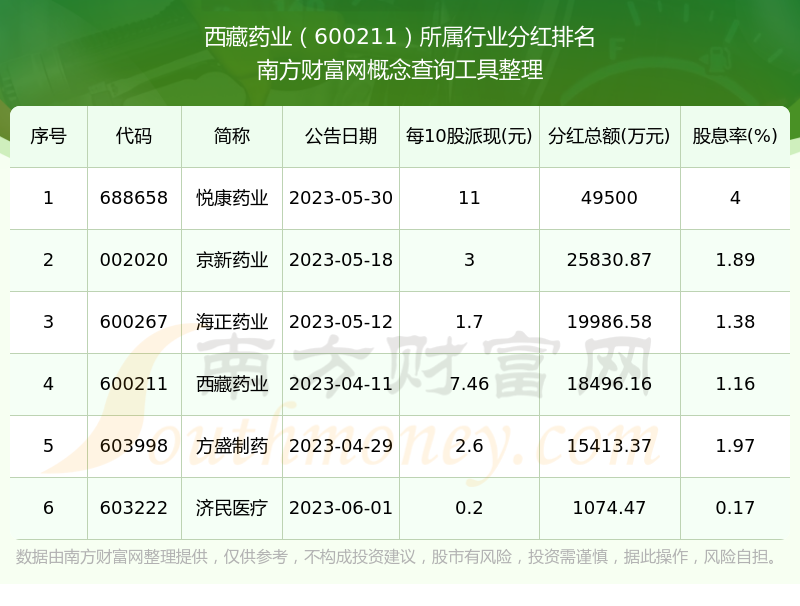
Task: Select stock code 600211 in table
Action: tap(134, 384)
